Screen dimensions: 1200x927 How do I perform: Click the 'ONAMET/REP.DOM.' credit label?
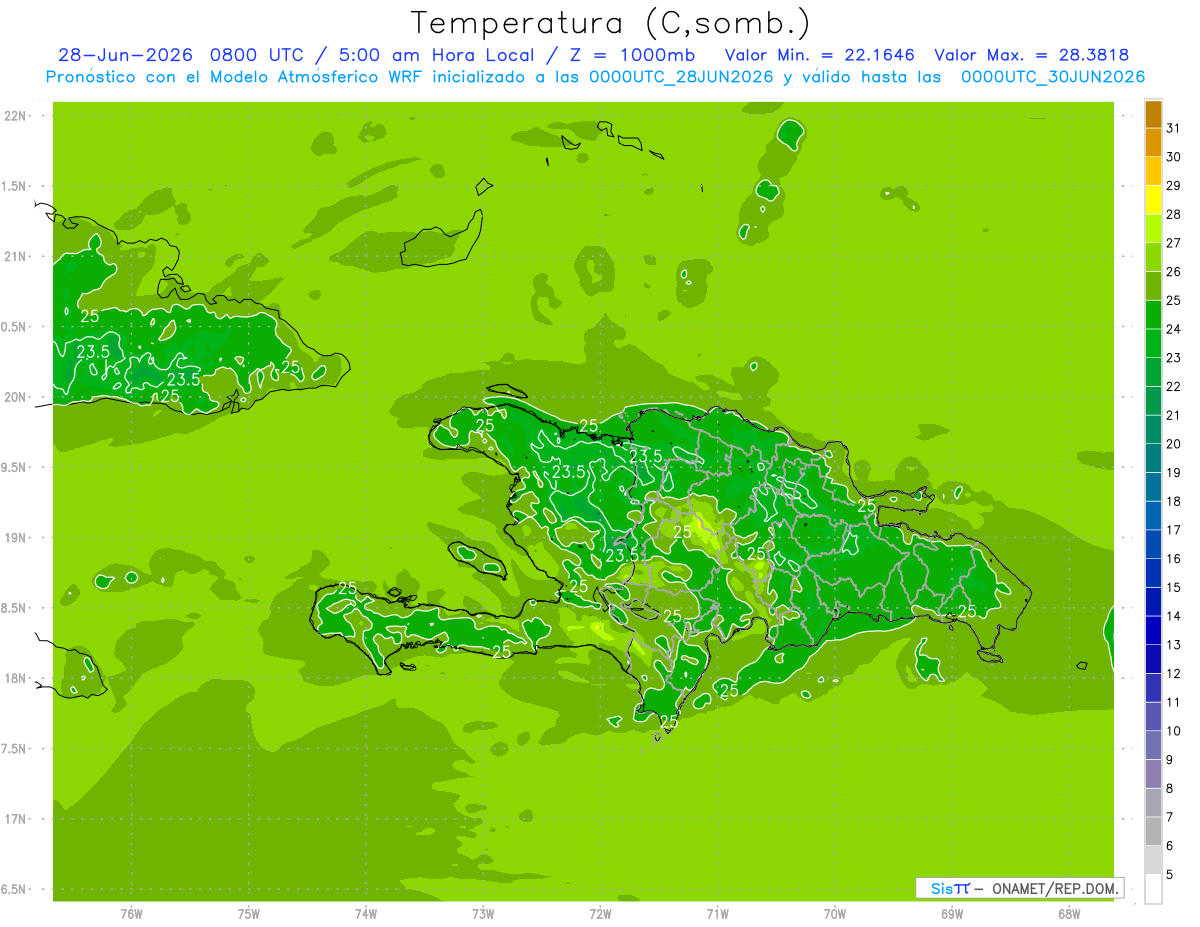[1055, 888]
